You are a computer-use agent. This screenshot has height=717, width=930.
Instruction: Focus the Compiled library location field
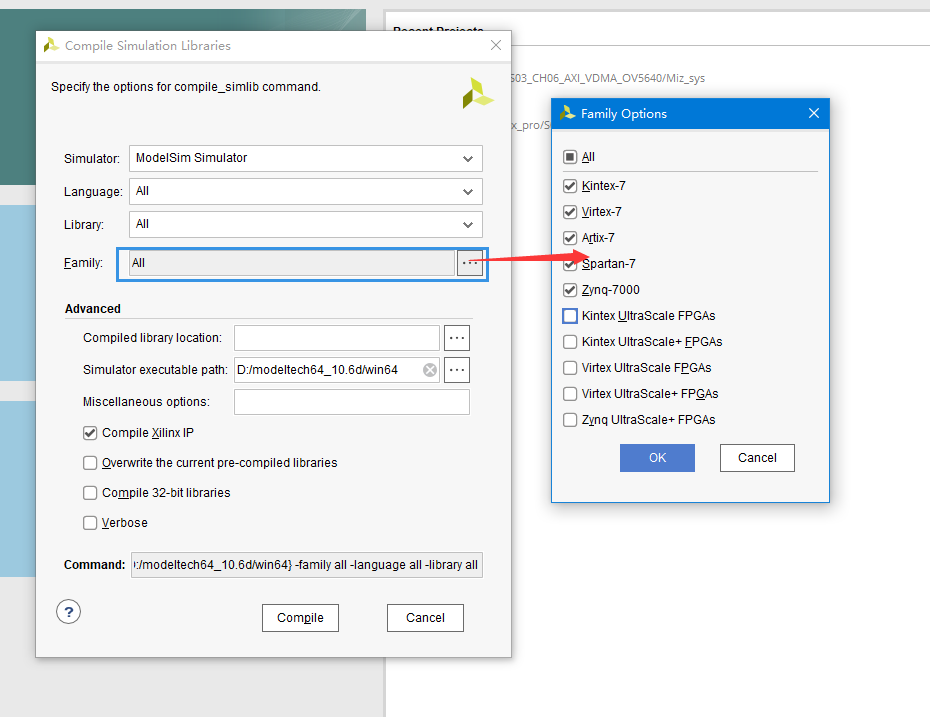click(x=337, y=338)
